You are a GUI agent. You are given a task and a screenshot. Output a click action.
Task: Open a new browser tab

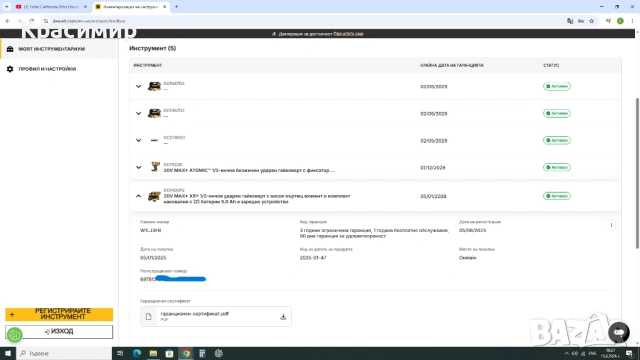coord(176,7)
